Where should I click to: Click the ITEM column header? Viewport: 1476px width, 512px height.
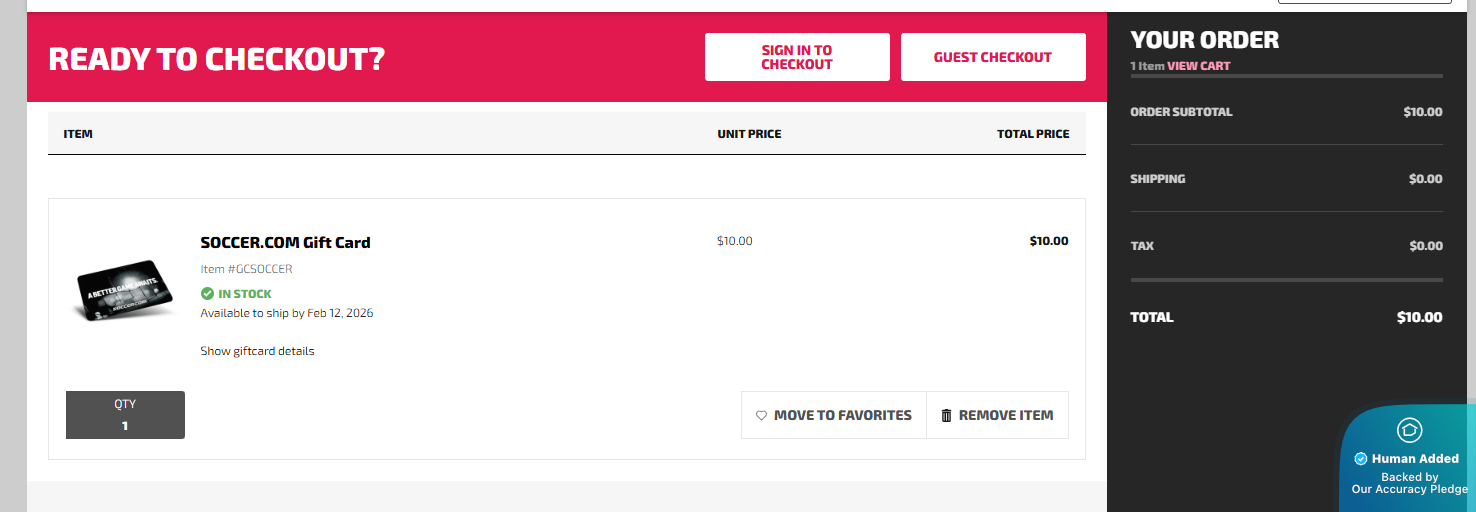78,134
